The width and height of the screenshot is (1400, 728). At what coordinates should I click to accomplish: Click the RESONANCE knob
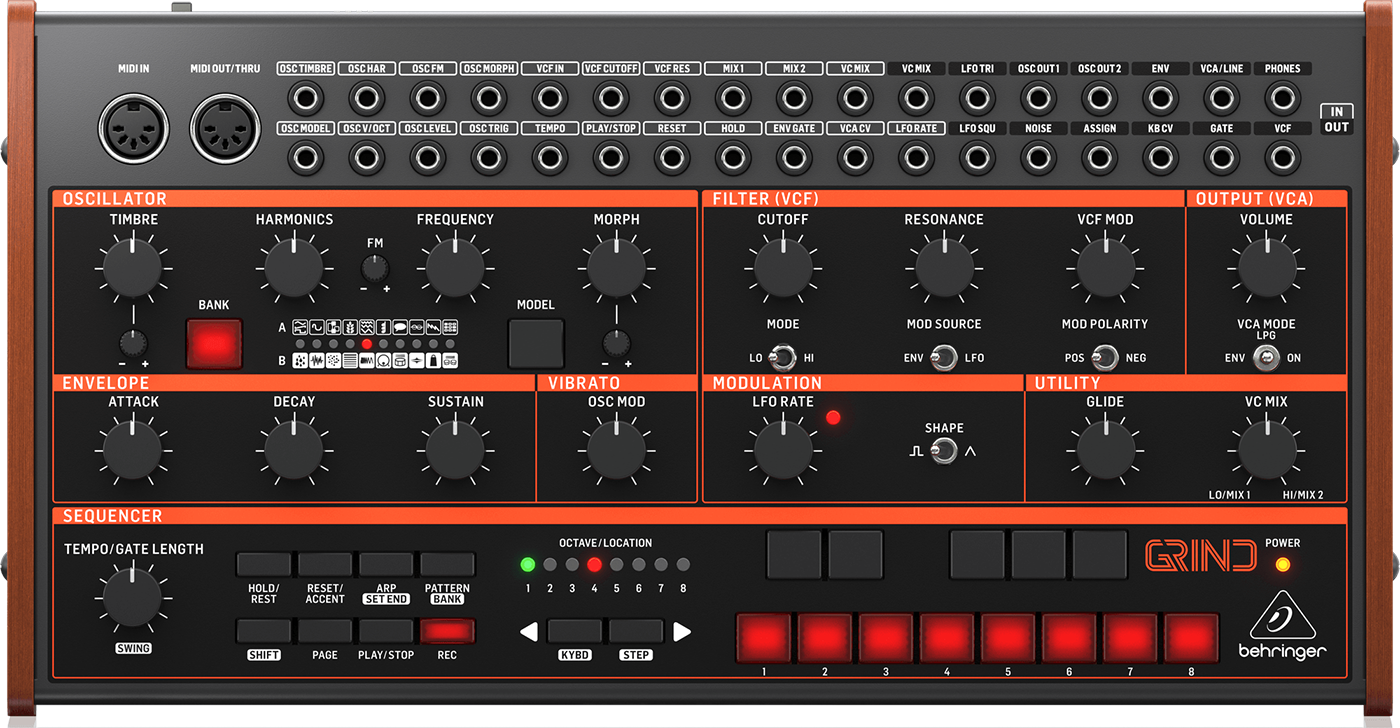coord(944,268)
